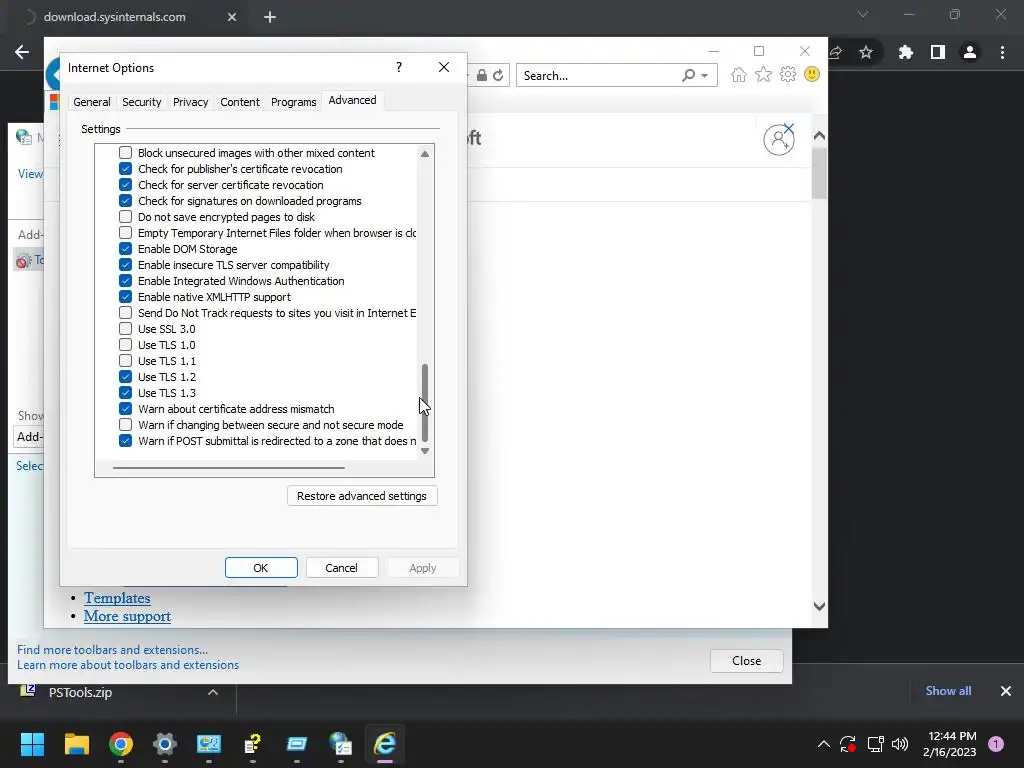Click settings list horizontal scrollbar
The height and width of the screenshot is (768, 1024).
click(229, 468)
